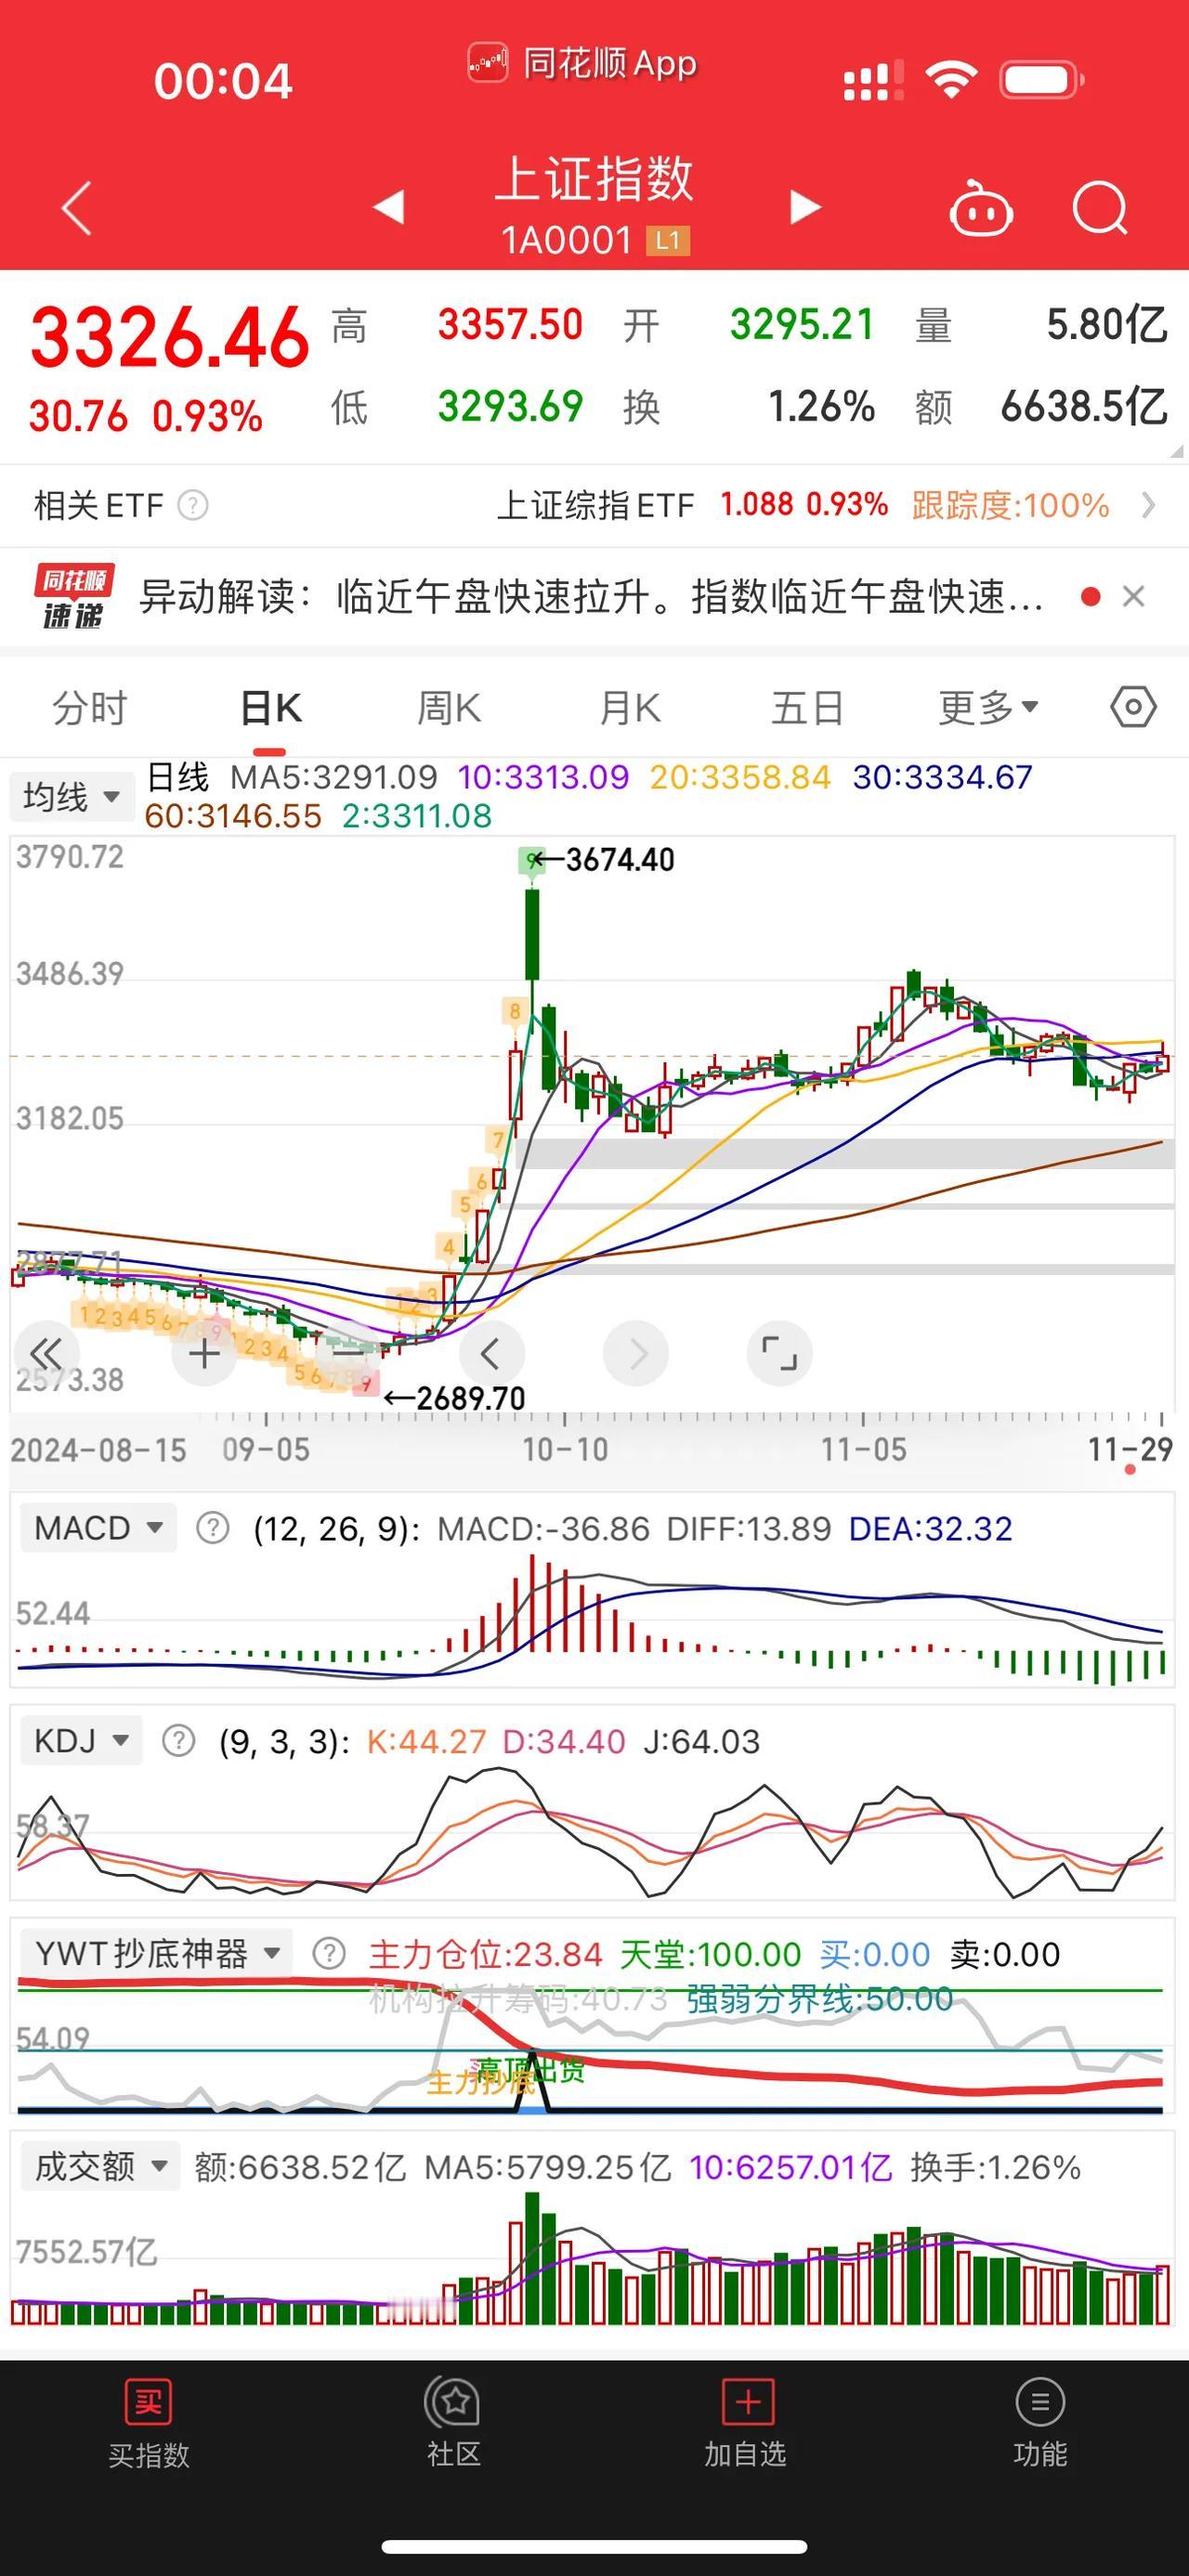Tap the 额:6638.52亿 value
This screenshot has width=1189, height=2576.
[300, 2167]
